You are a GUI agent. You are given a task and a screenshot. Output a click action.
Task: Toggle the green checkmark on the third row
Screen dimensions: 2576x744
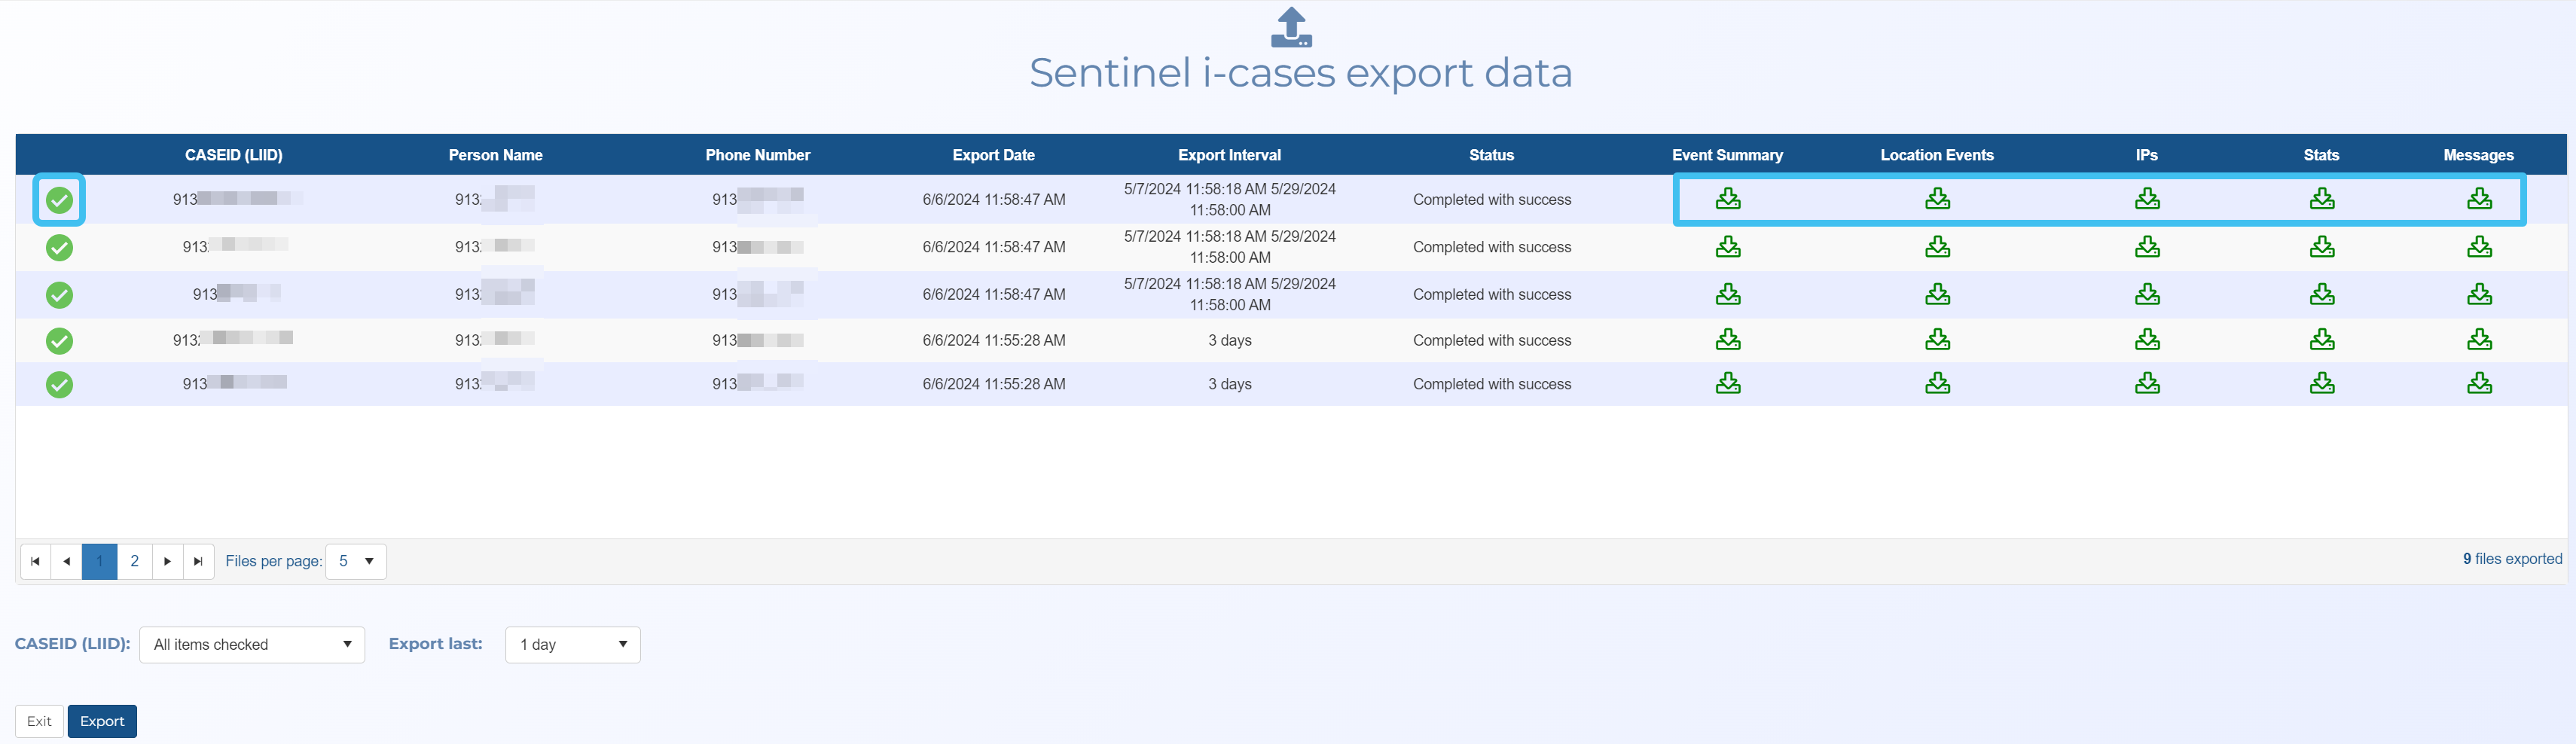click(60, 295)
